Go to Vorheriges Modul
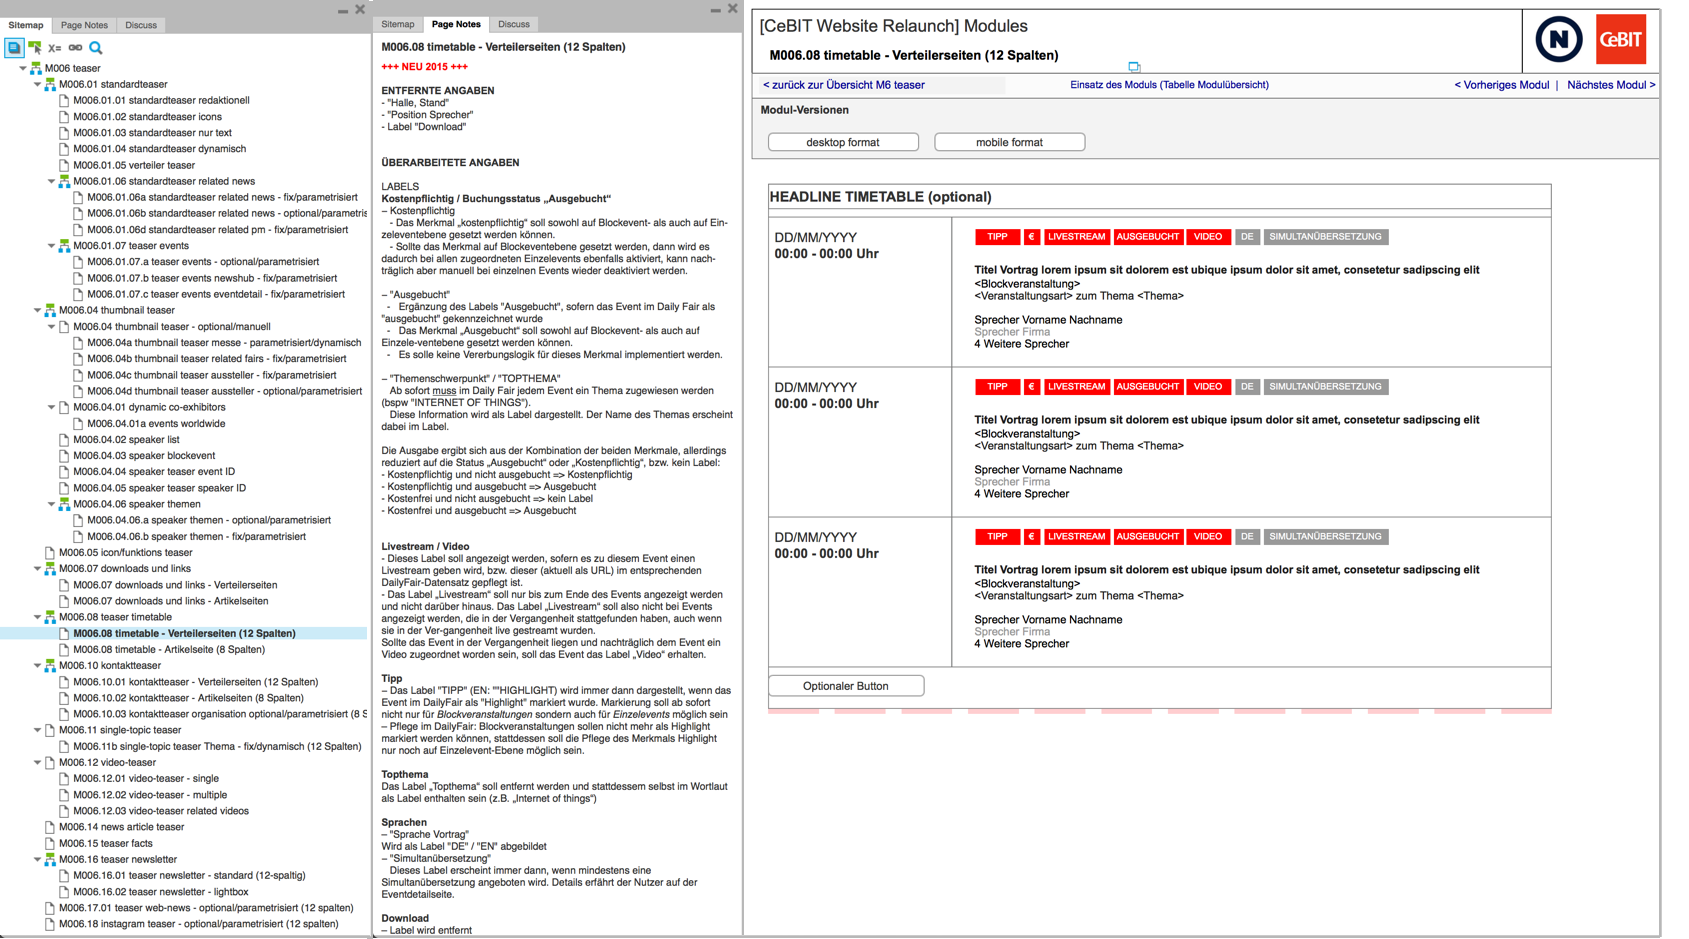Screen dimensions: 1689x939 (1501, 85)
